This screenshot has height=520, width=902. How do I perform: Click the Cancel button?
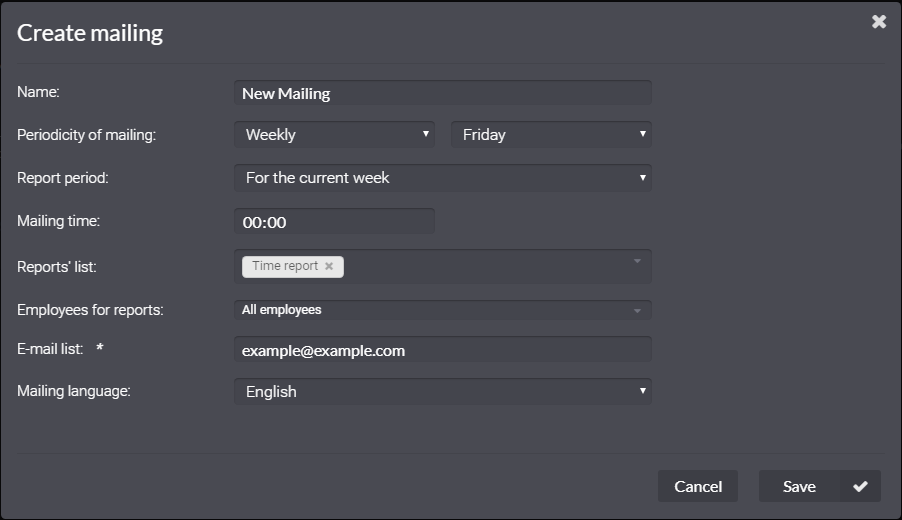click(x=698, y=486)
